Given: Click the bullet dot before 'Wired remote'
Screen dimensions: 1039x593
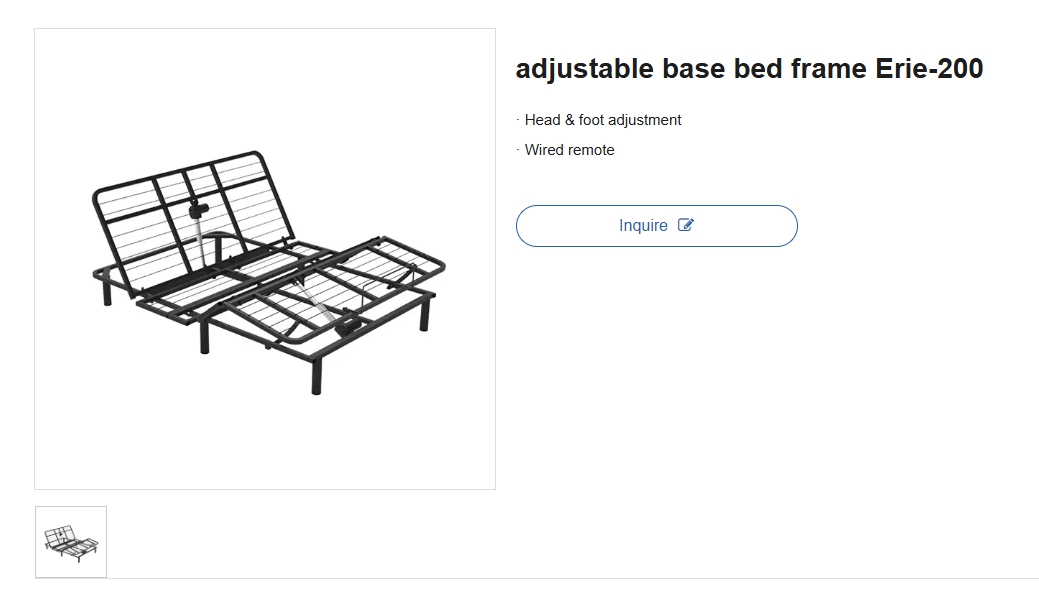Looking at the screenshot, I should coord(518,149).
